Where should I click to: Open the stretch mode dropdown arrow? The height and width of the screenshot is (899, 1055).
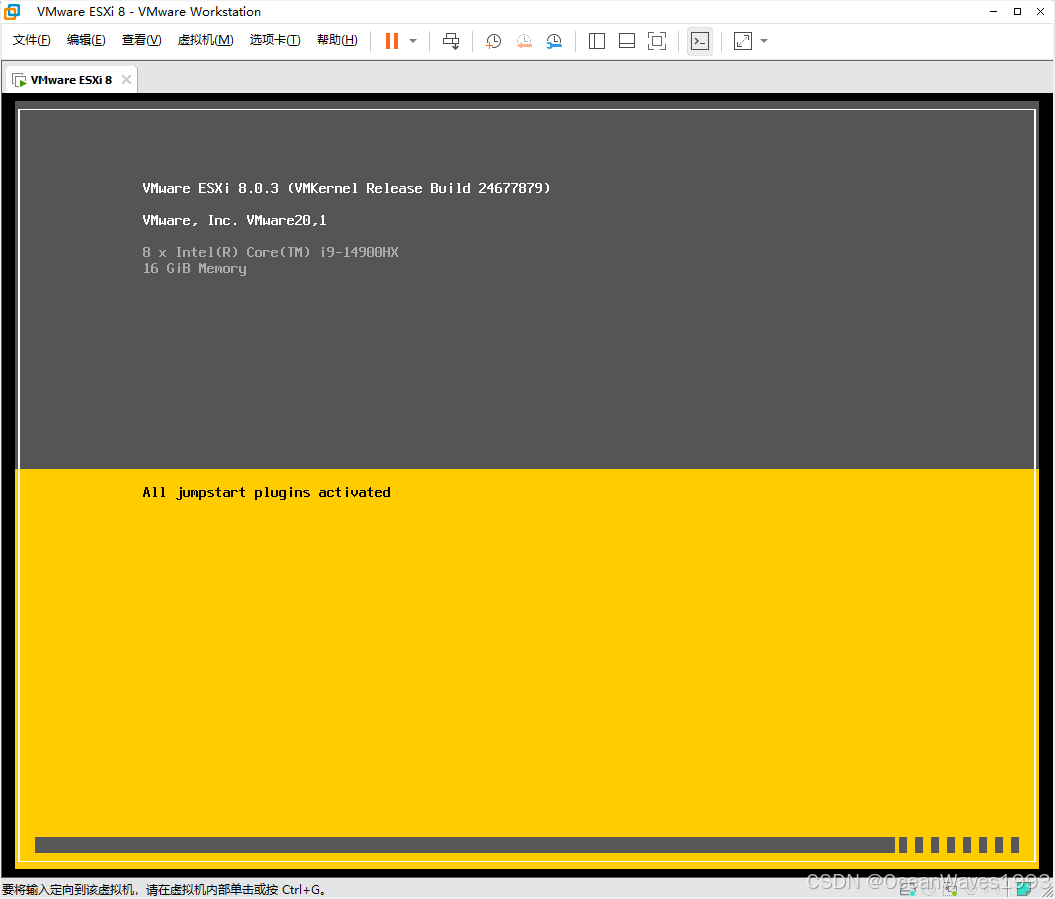pos(764,41)
